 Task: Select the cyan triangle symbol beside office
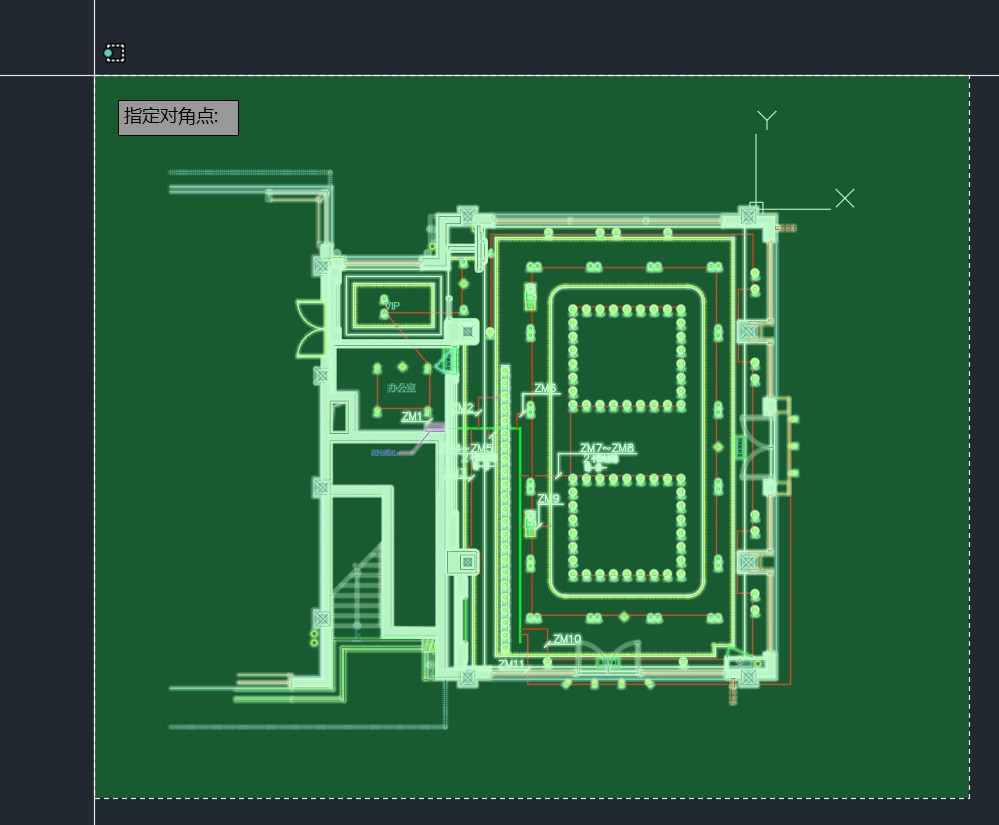tap(447, 360)
